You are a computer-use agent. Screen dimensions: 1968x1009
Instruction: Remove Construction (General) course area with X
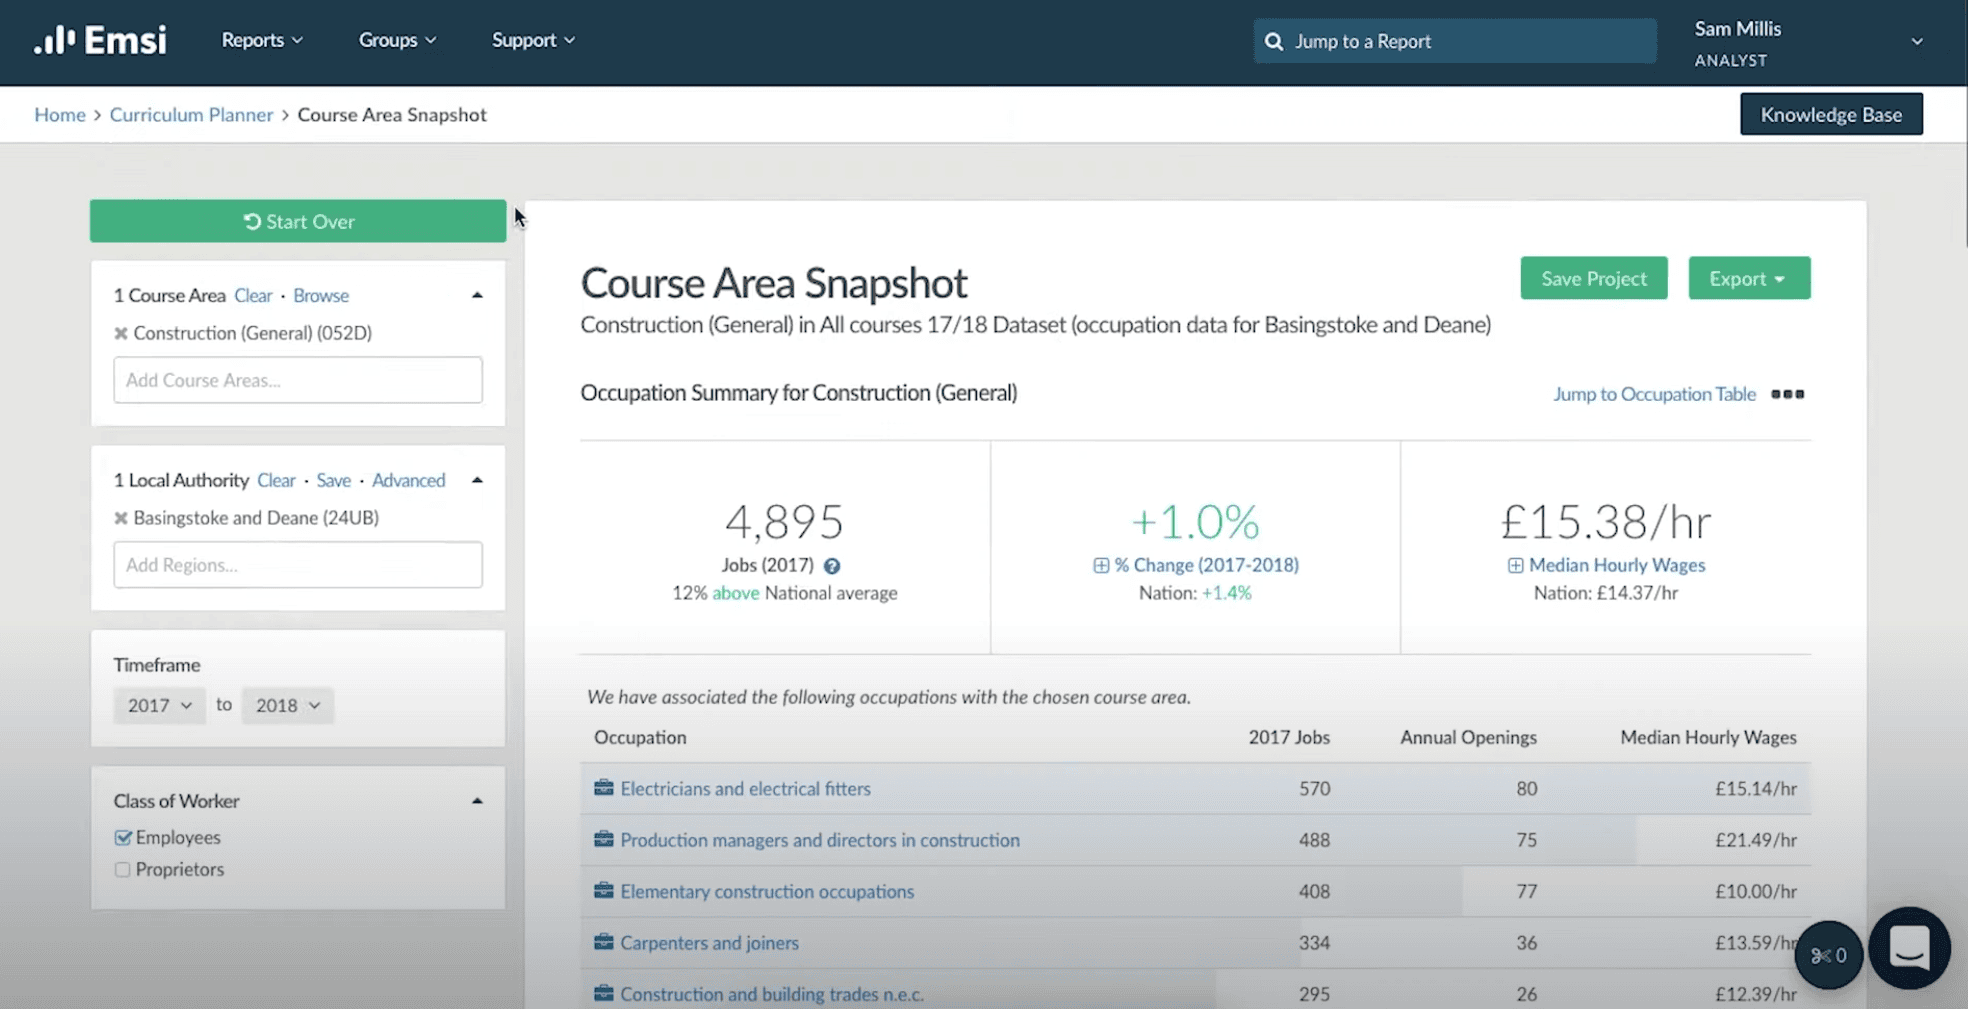(x=121, y=333)
